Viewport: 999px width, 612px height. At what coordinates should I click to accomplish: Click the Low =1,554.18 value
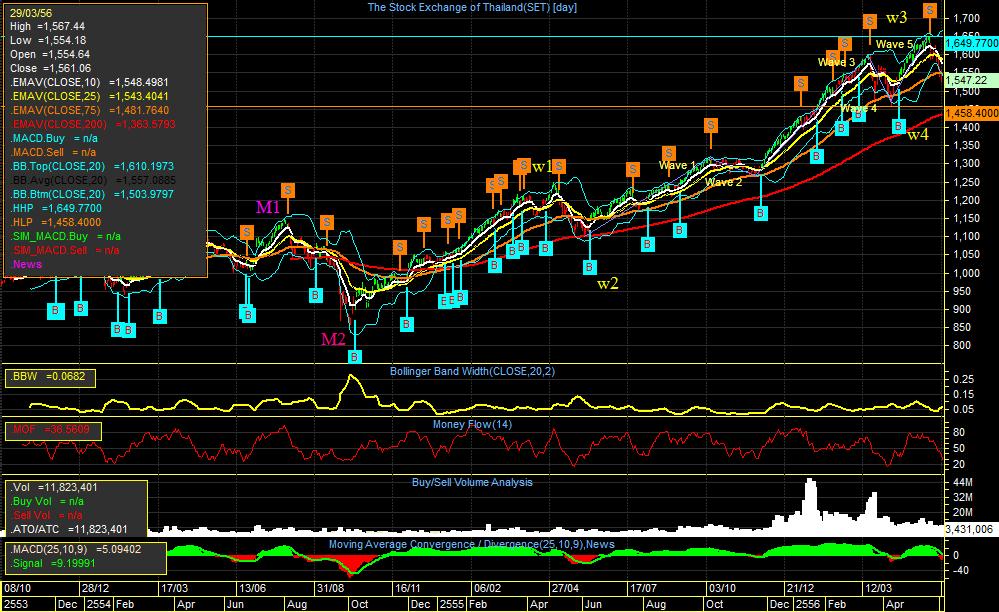(48, 40)
